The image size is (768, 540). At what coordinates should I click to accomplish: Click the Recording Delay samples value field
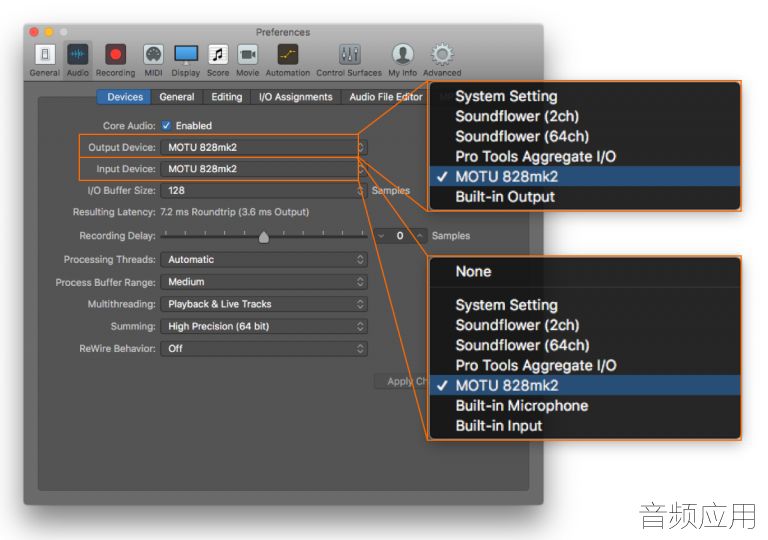[400, 236]
